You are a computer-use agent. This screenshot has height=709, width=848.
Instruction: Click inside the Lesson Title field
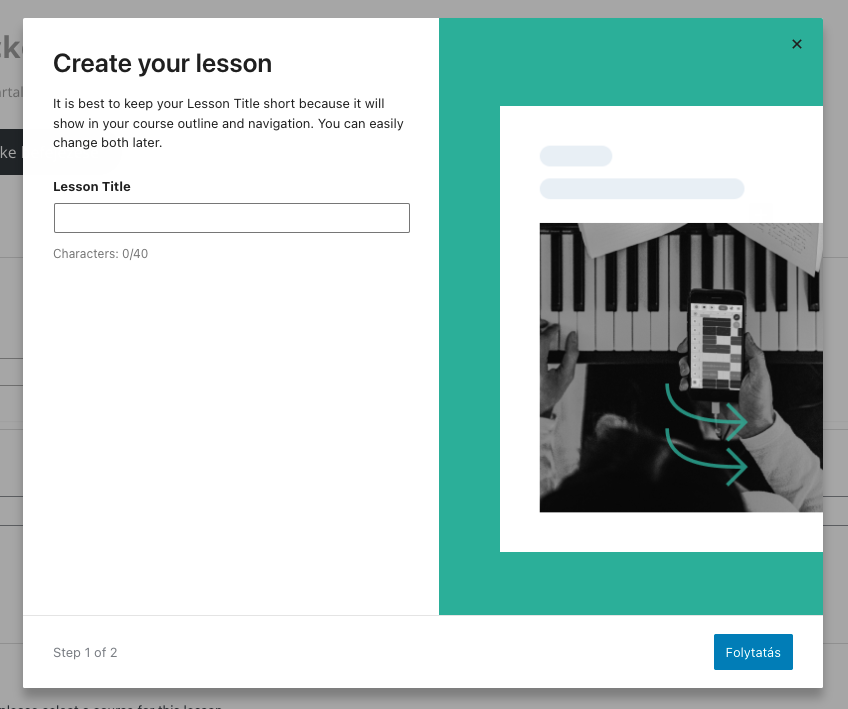click(231, 218)
